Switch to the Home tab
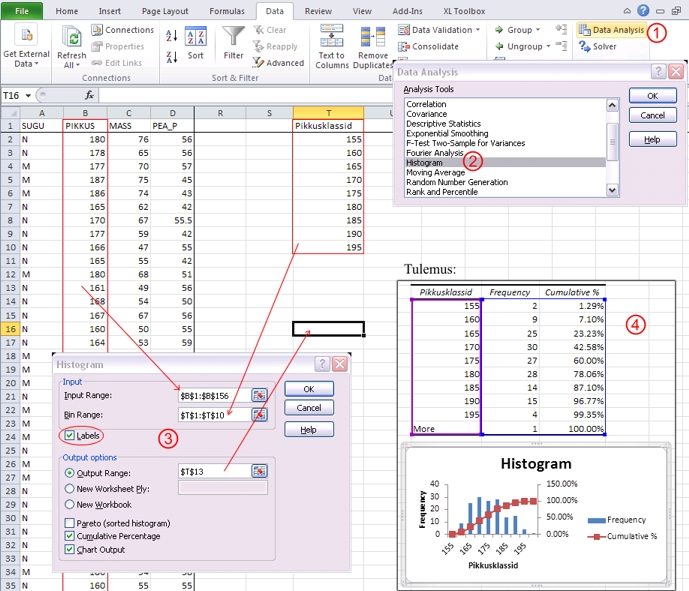689x591 pixels. point(67,11)
